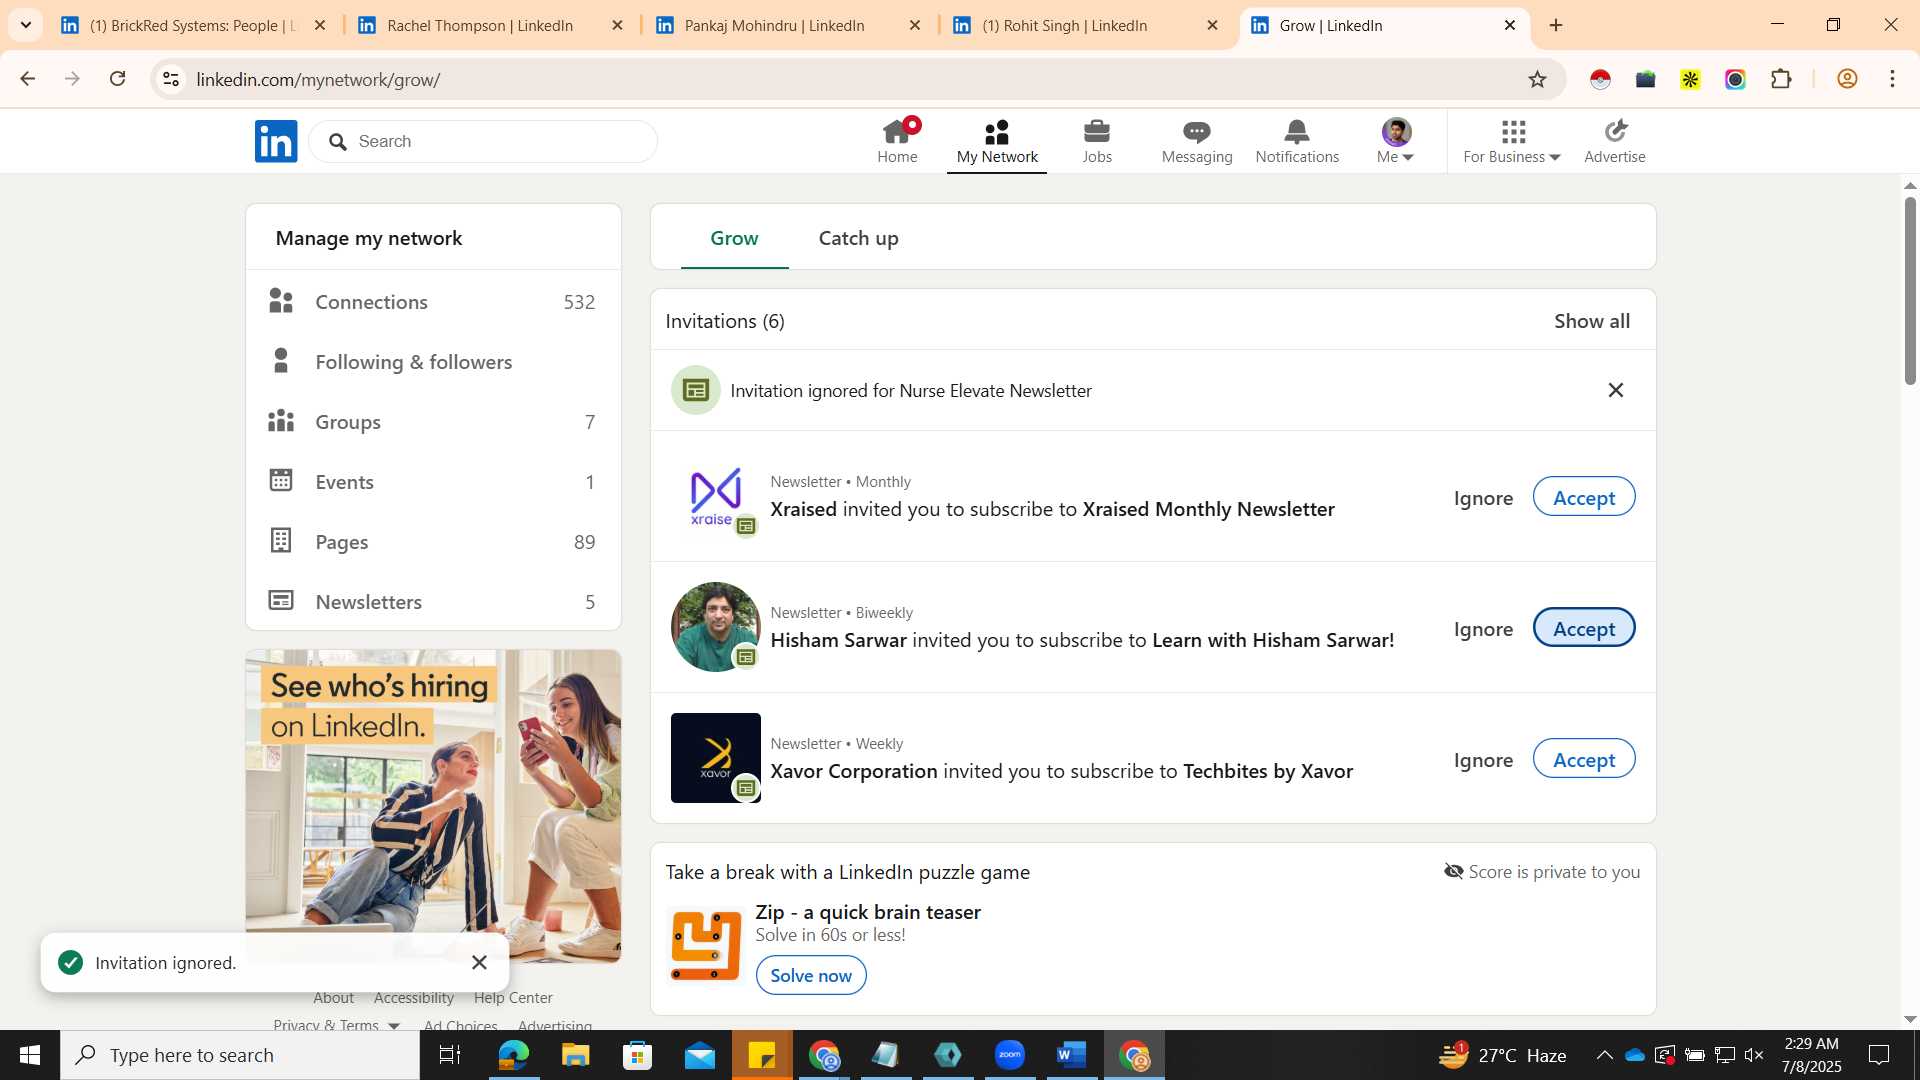Go to Home feed icon
Image resolution: width=1920 pixels, height=1080 pixels.
click(x=897, y=141)
